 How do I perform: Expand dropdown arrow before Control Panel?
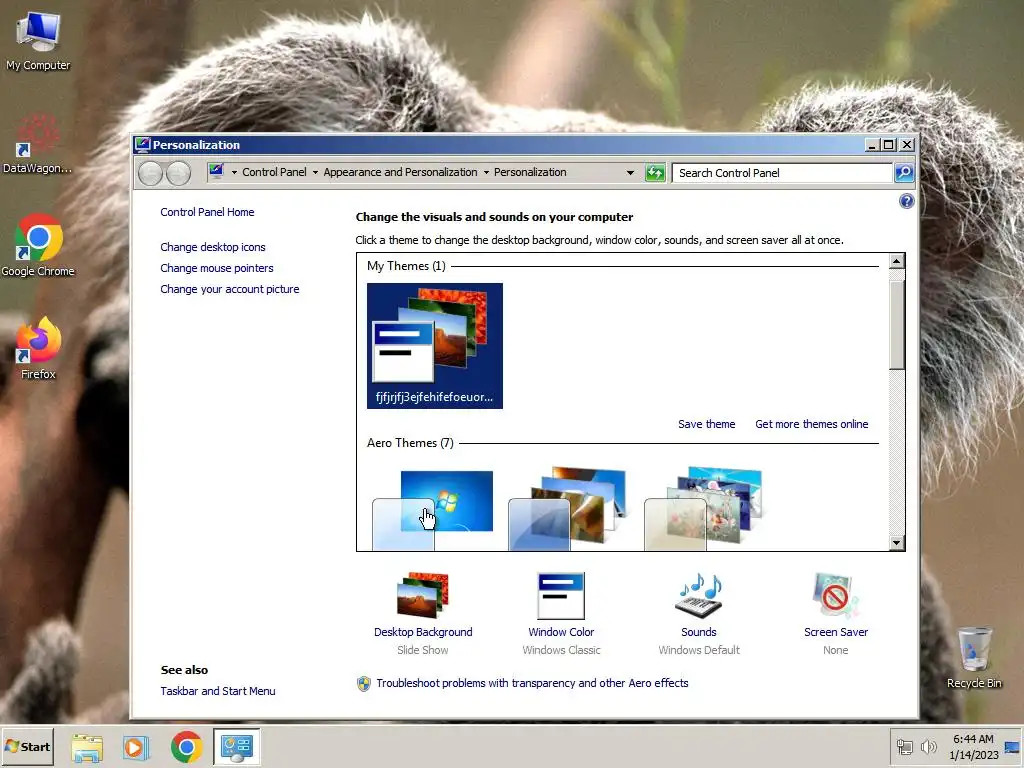coord(234,173)
